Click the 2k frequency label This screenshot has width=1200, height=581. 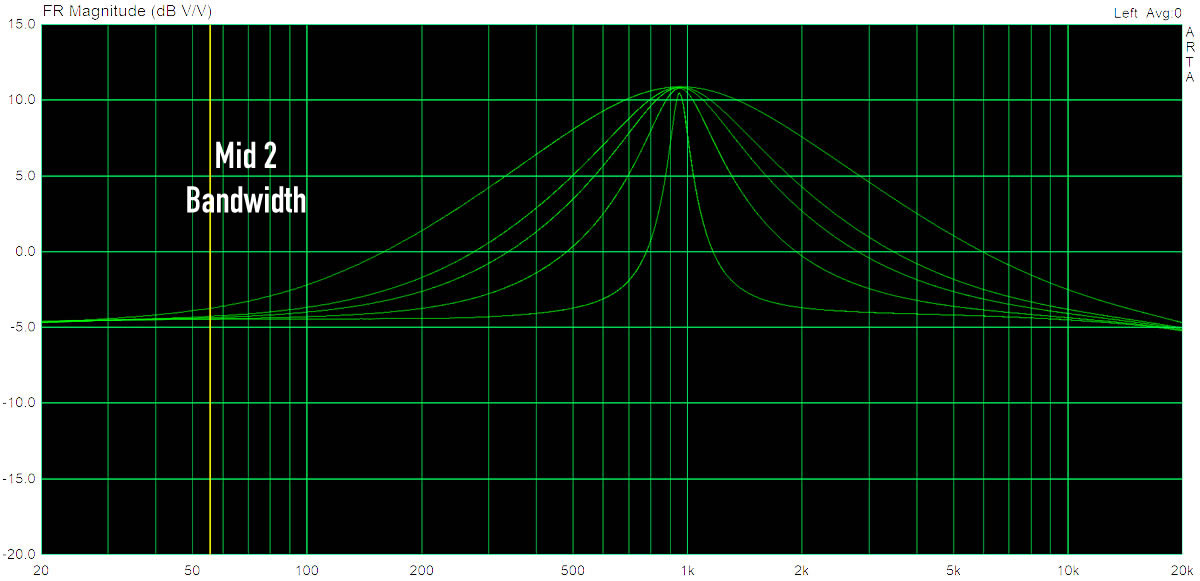pos(802,570)
